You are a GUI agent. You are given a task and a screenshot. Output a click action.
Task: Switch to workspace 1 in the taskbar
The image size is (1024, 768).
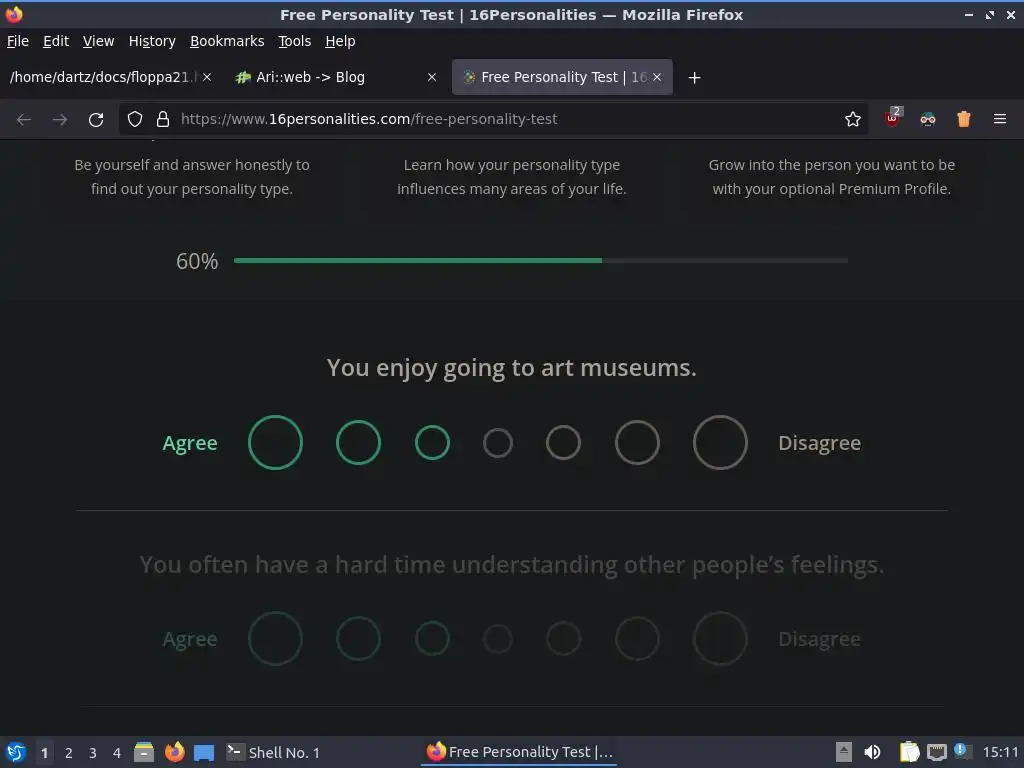pyautogui.click(x=44, y=753)
